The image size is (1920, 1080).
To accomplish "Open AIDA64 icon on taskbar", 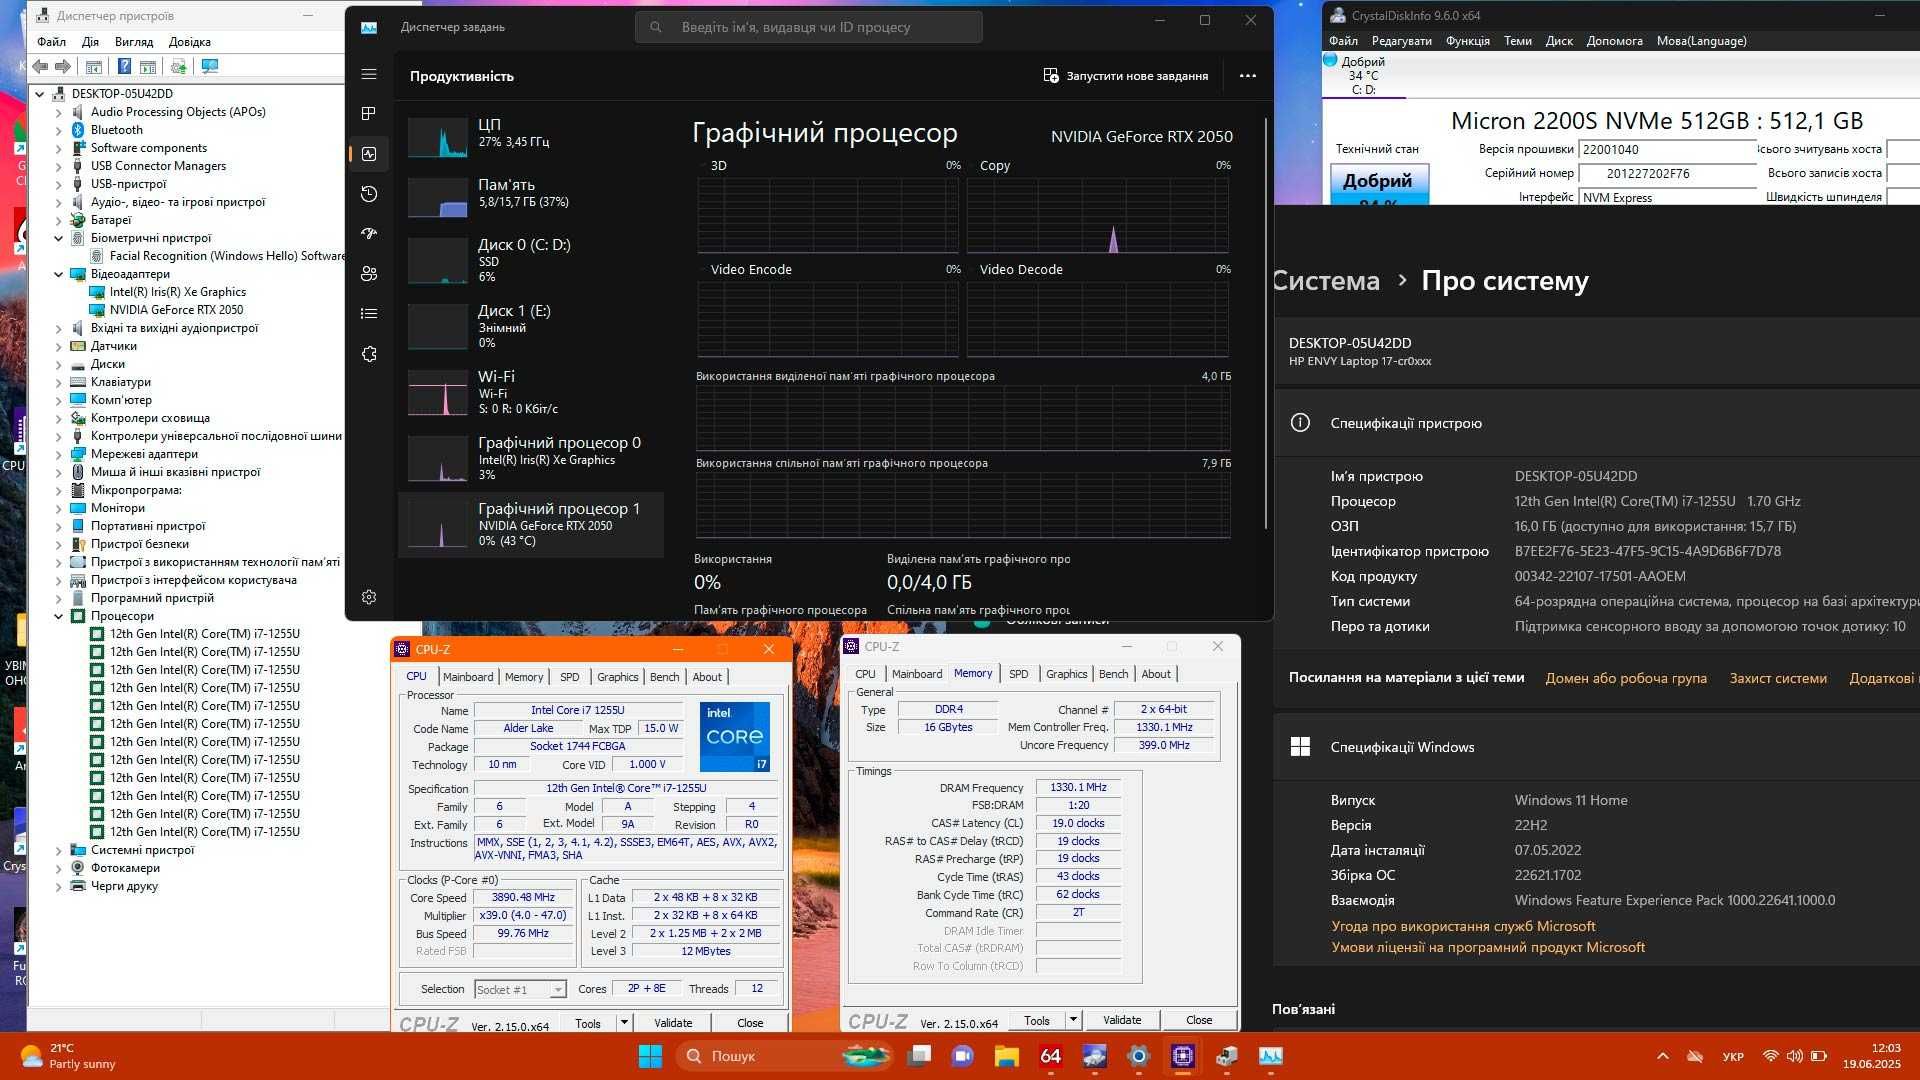I will point(1050,1056).
